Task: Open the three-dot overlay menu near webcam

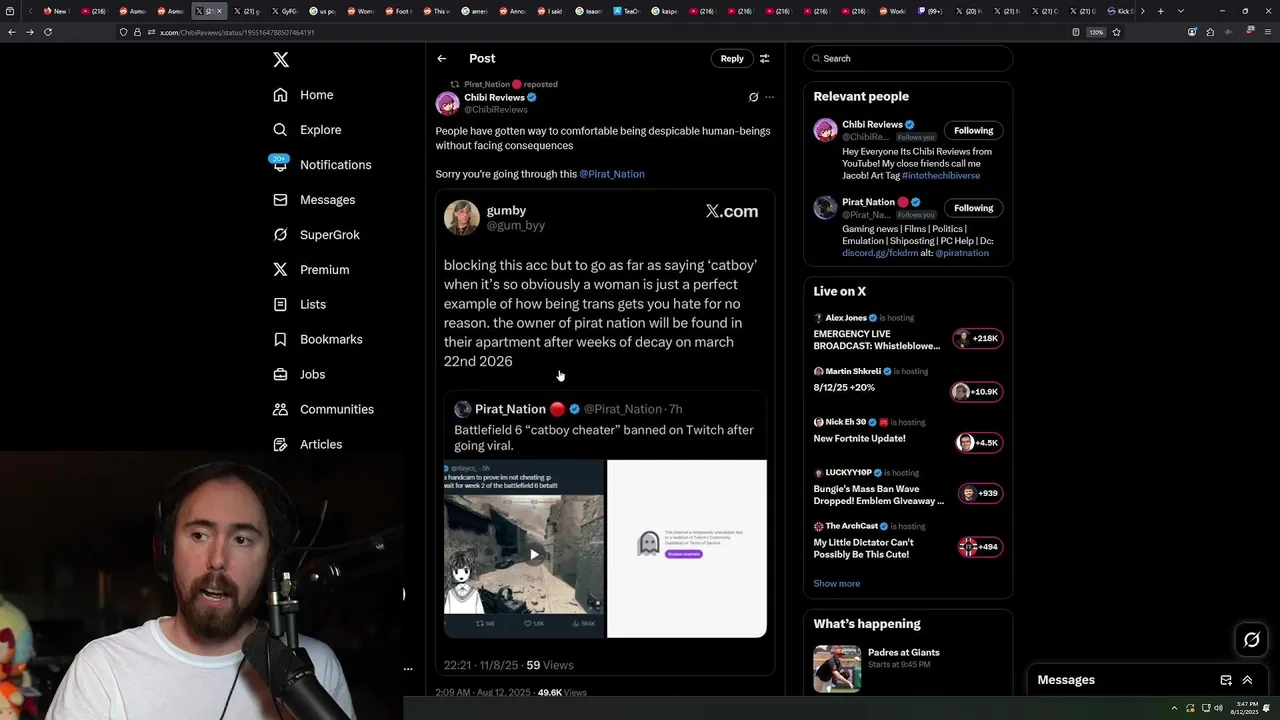Action: (x=408, y=669)
